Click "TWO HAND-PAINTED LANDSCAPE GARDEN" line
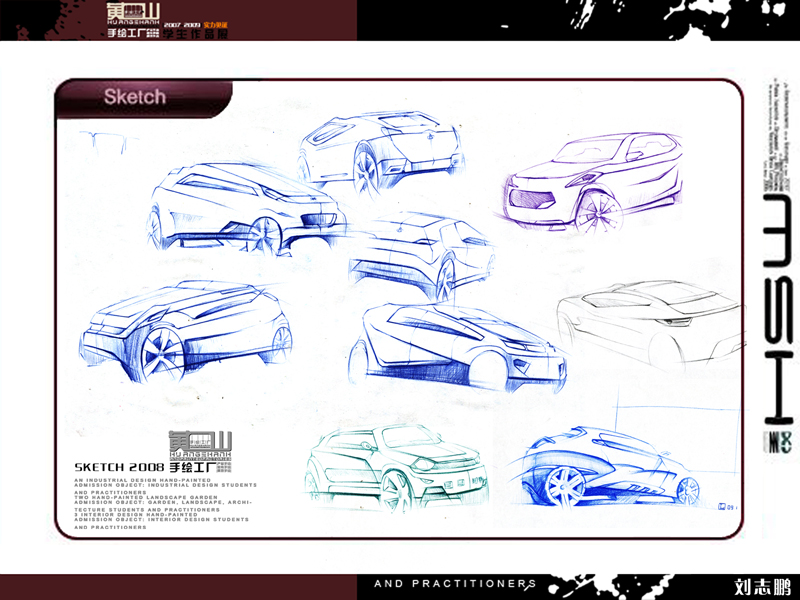The height and width of the screenshot is (600, 800). (146, 497)
